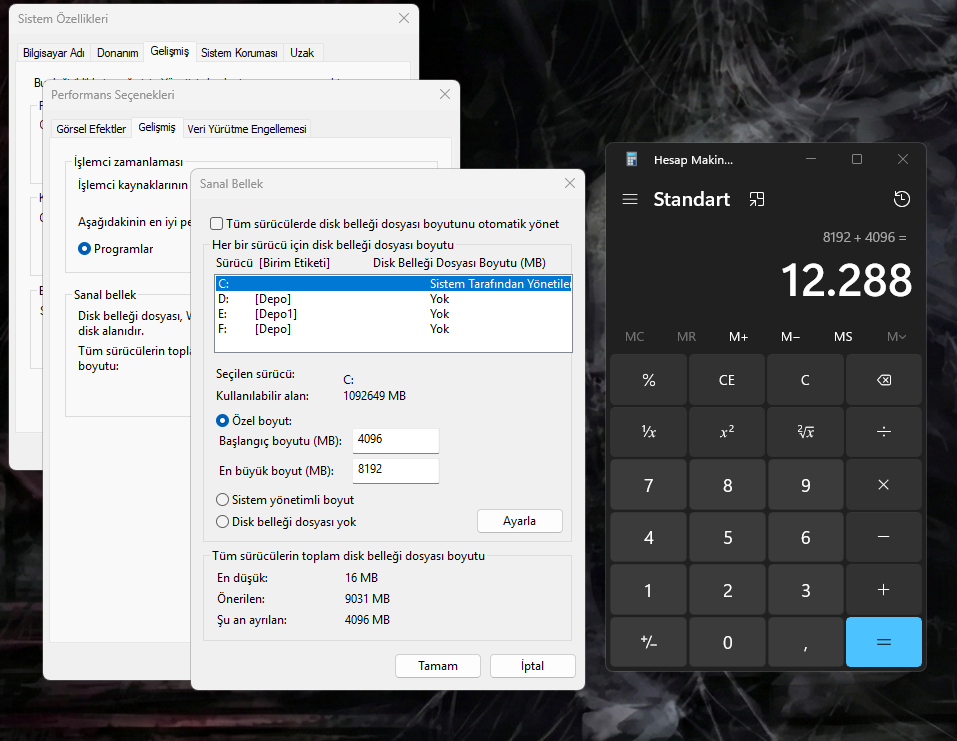The height and width of the screenshot is (741, 957).
Task: Close the Sanal Bellek dialog
Action: pos(569,183)
